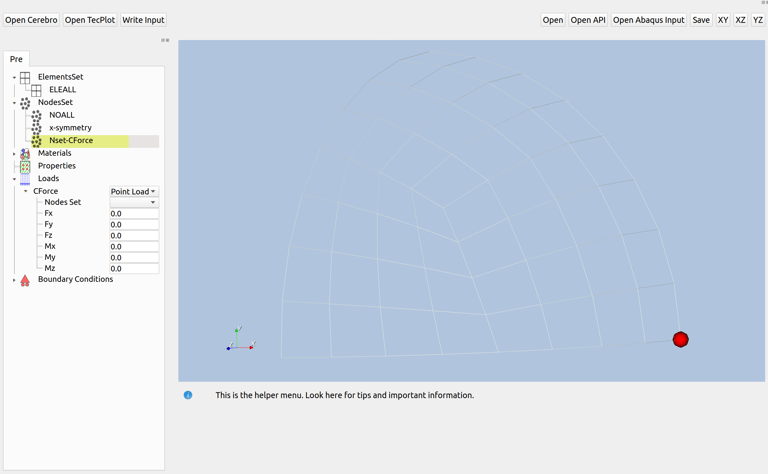Click the NodesSet dots icon

[25, 103]
